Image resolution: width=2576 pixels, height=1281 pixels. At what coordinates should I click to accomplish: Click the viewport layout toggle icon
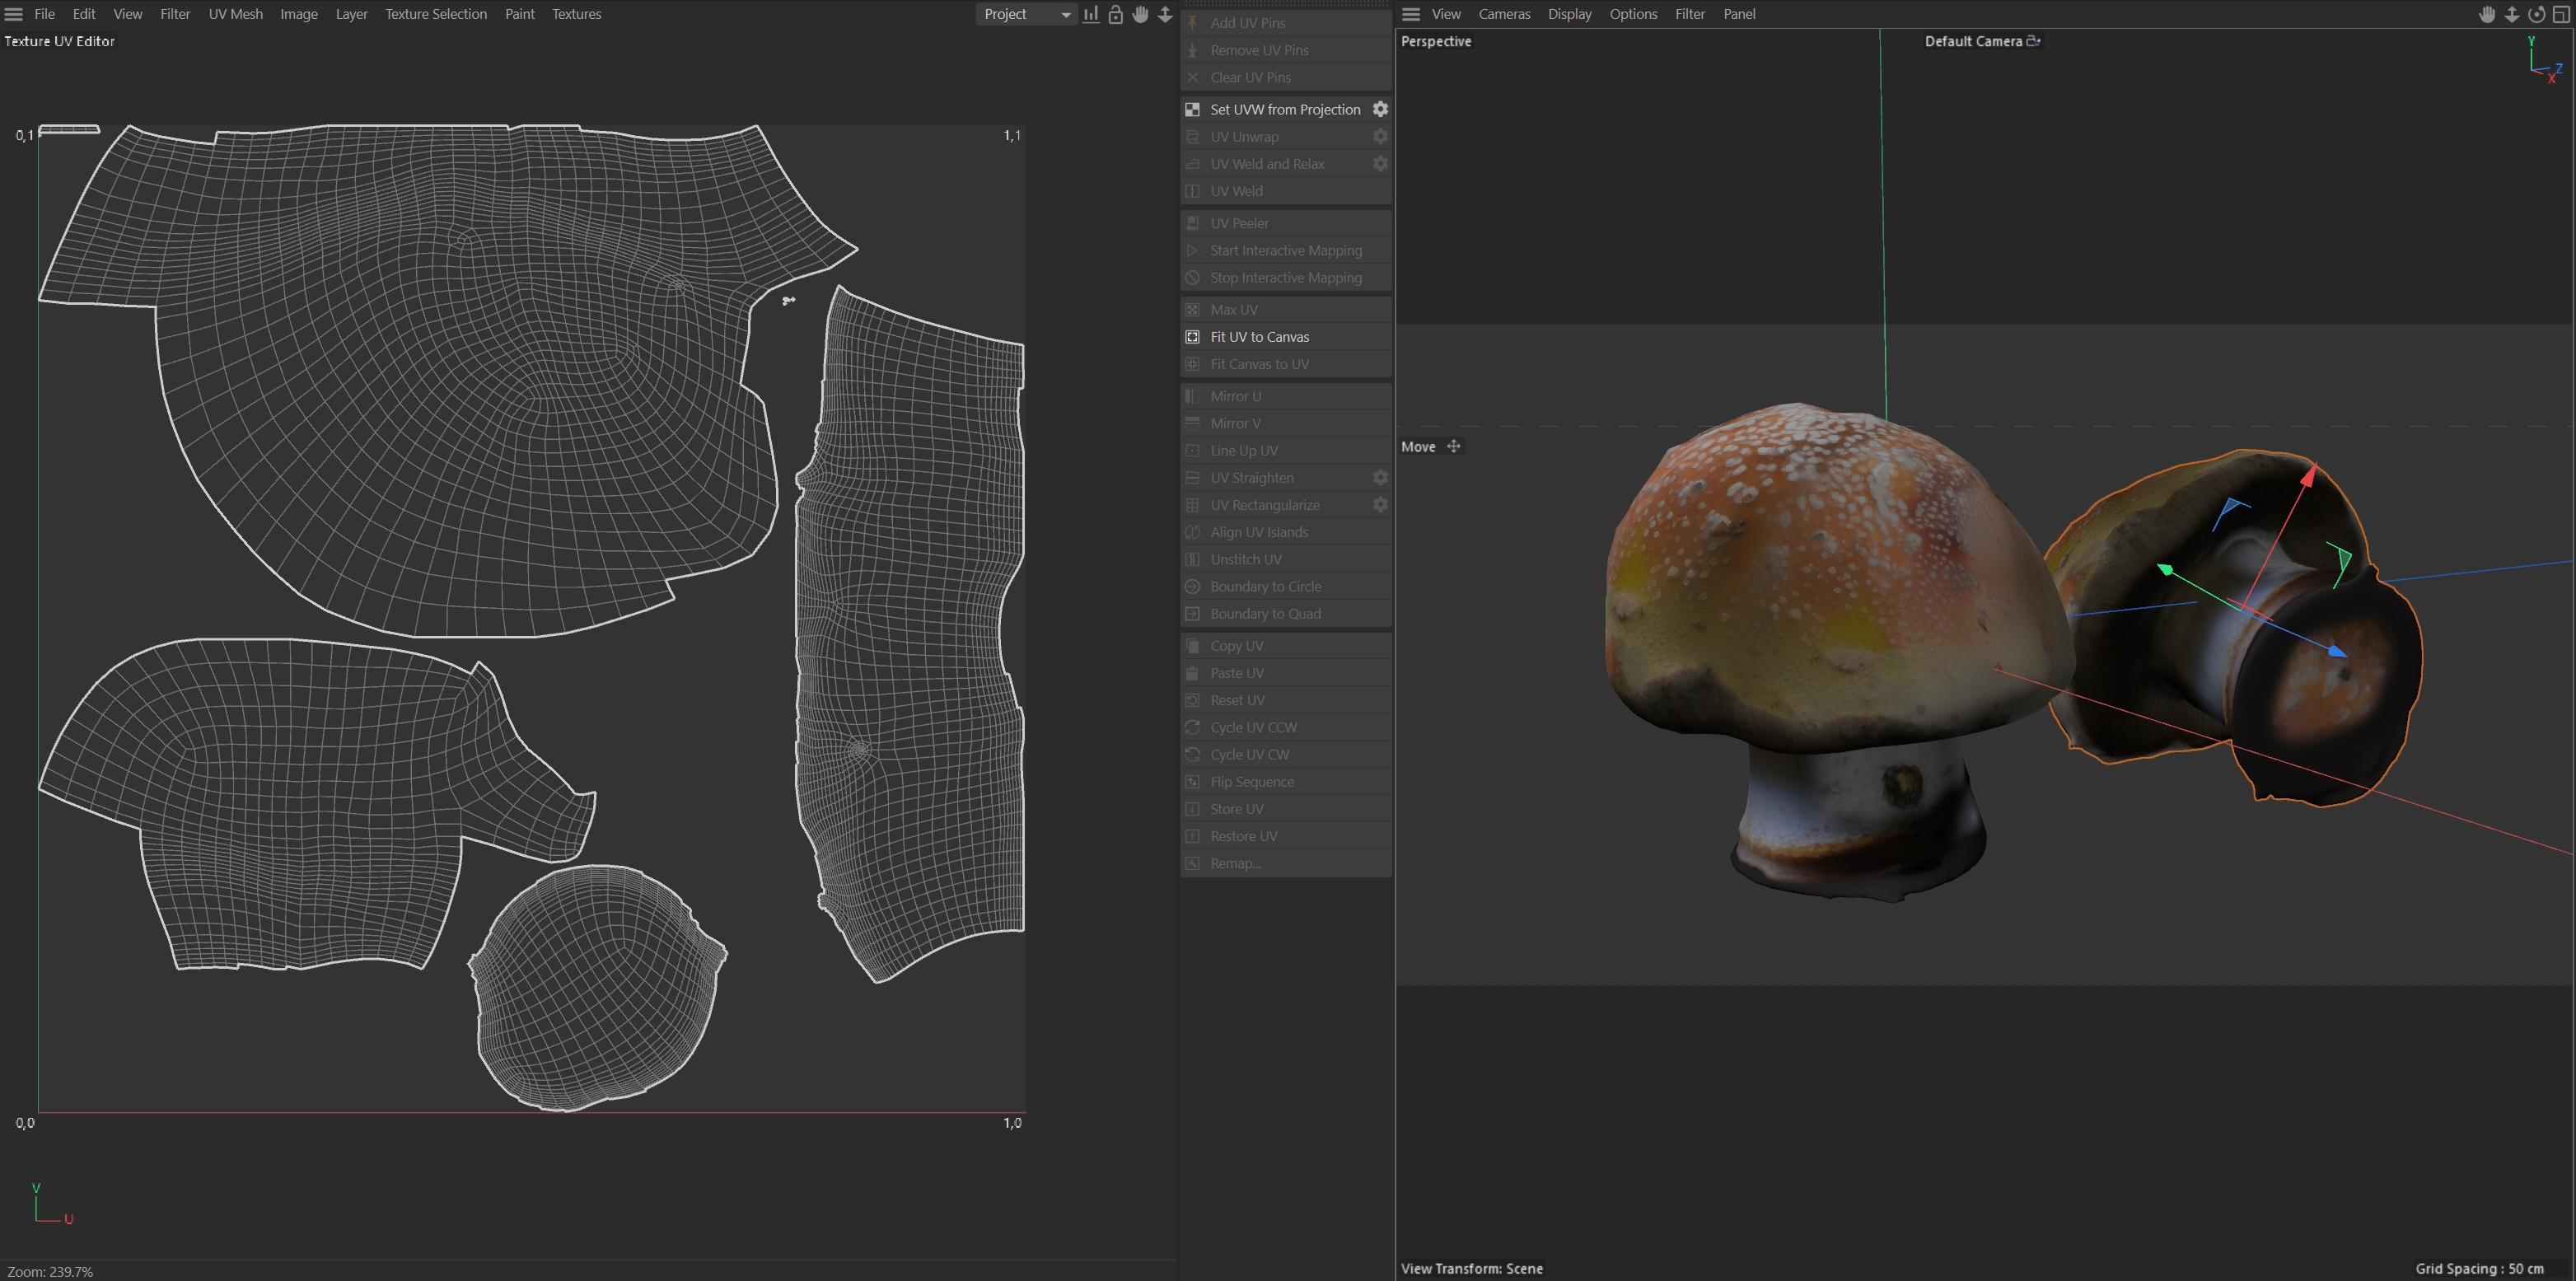[x=2561, y=14]
